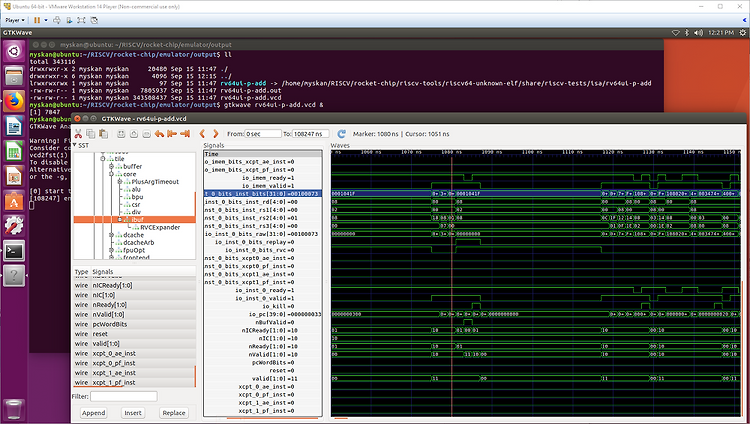Viewport: 750px width, 424px height.
Task: Click the Zoom In icon in GTKWave
Action: [134, 134]
